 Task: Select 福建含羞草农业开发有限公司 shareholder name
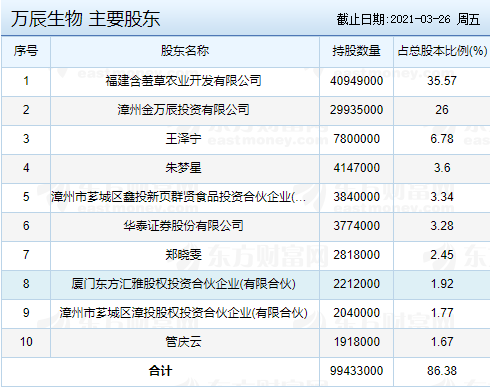(183, 81)
